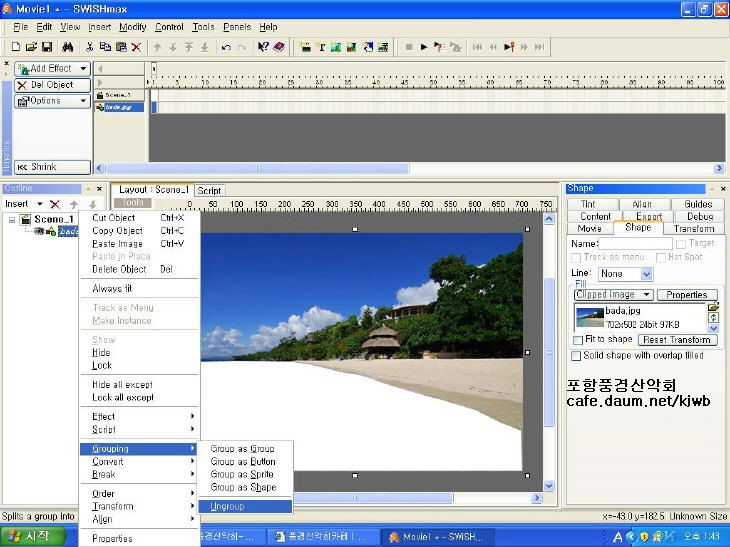Image resolution: width=730 pixels, height=547 pixels.
Task: Click the move up arrow in Outline panel
Action: tap(74, 204)
